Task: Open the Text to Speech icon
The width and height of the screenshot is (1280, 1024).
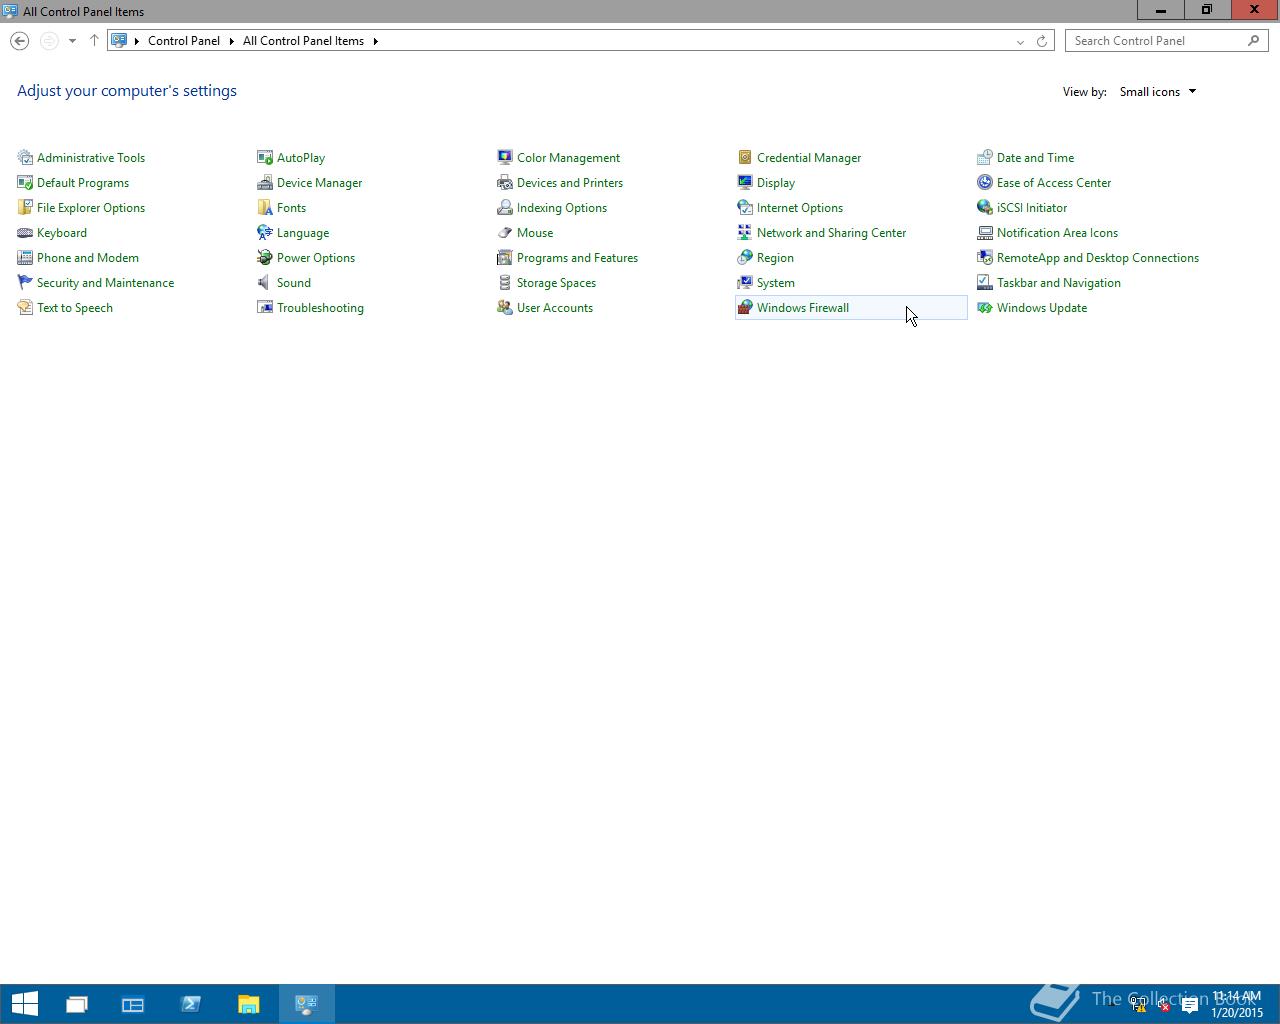Action: pyautogui.click(x=25, y=308)
